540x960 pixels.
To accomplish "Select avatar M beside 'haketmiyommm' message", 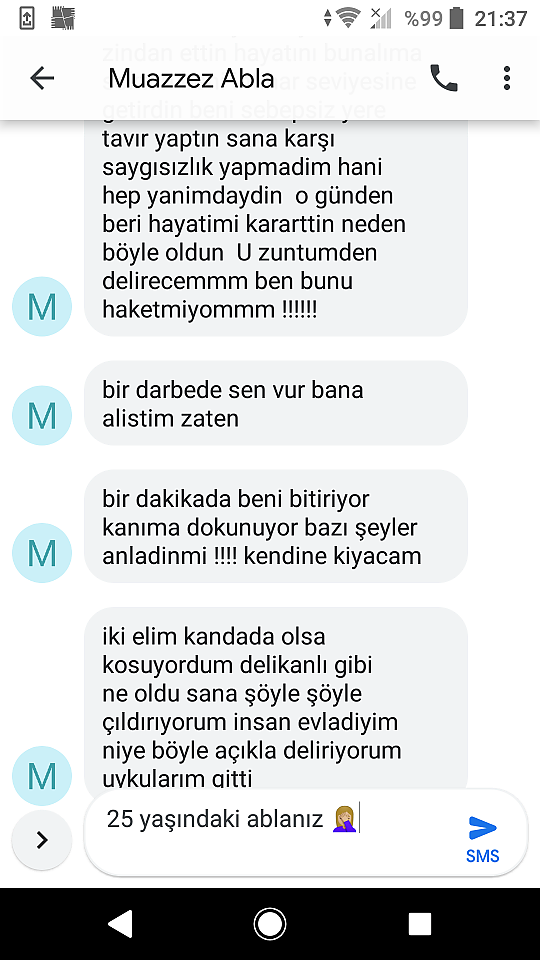I will pyautogui.click(x=42, y=306).
